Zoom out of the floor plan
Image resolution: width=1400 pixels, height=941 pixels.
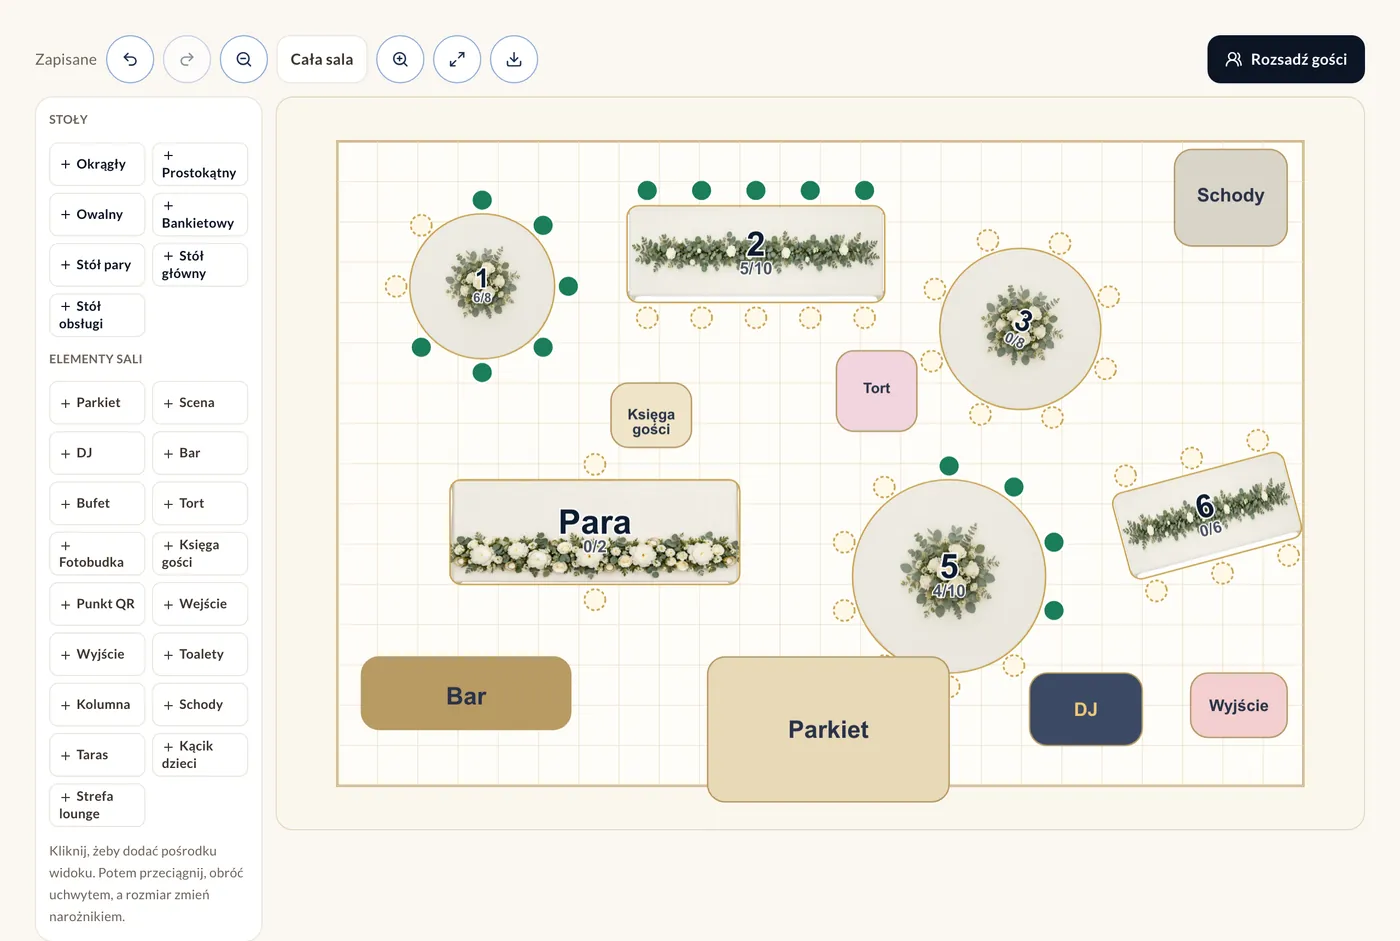244,59
